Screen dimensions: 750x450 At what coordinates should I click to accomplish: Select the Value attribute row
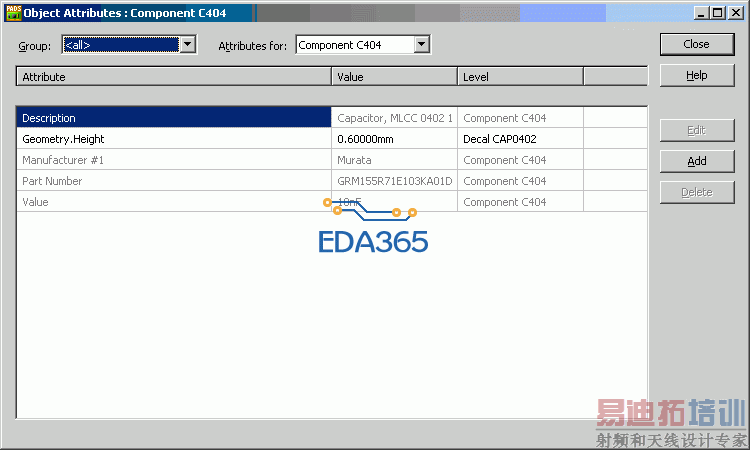(x=332, y=202)
